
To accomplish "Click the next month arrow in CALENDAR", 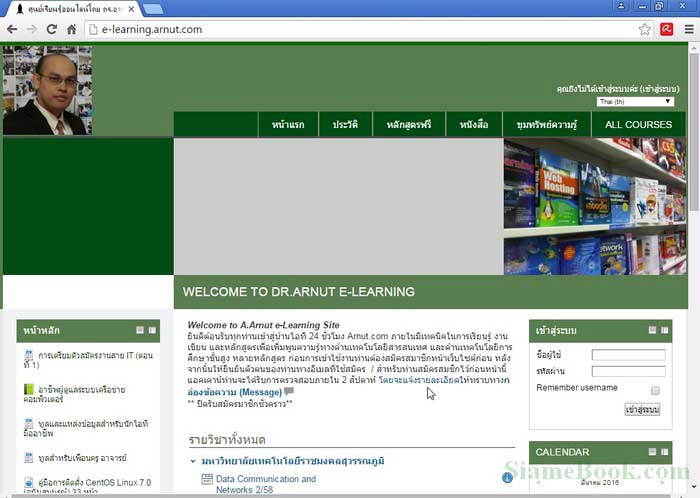I will pyautogui.click(x=662, y=482).
